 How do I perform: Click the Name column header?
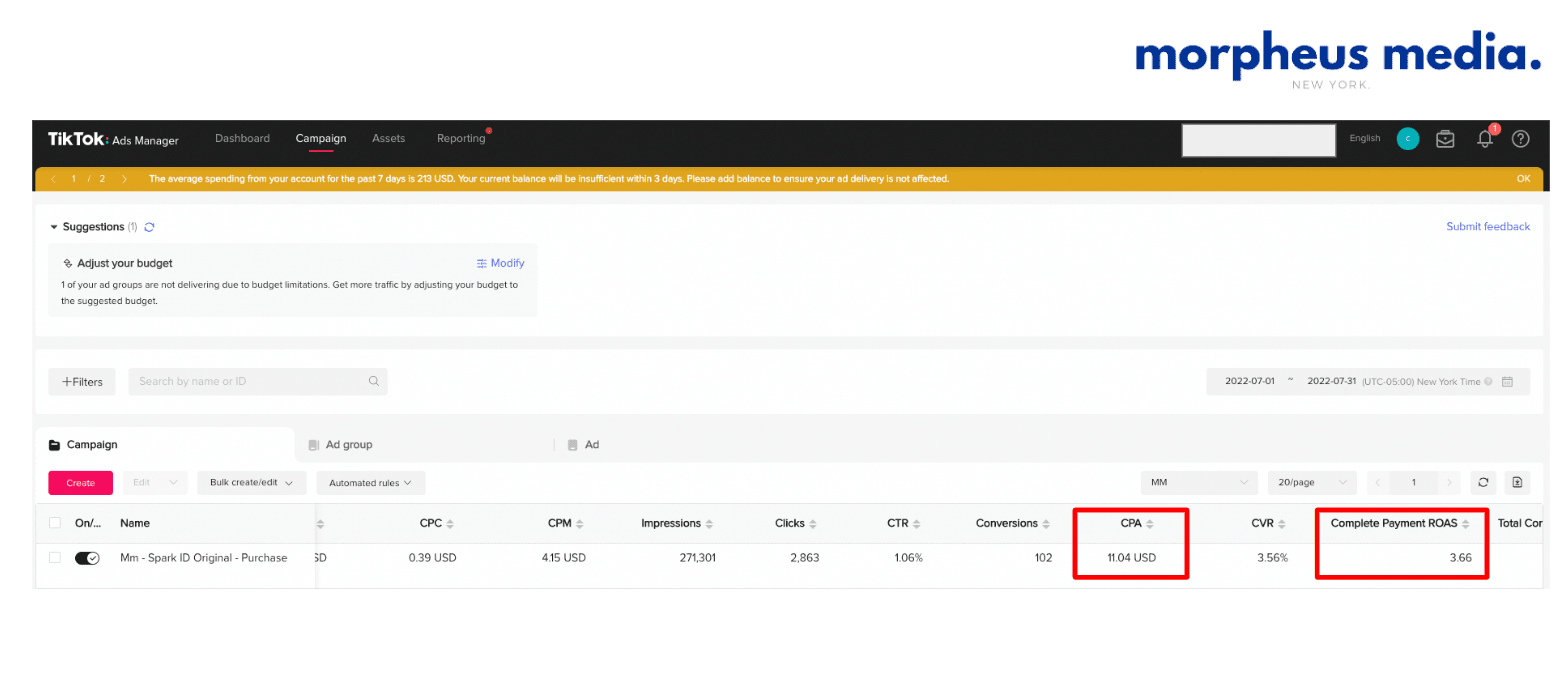[135, 523]
